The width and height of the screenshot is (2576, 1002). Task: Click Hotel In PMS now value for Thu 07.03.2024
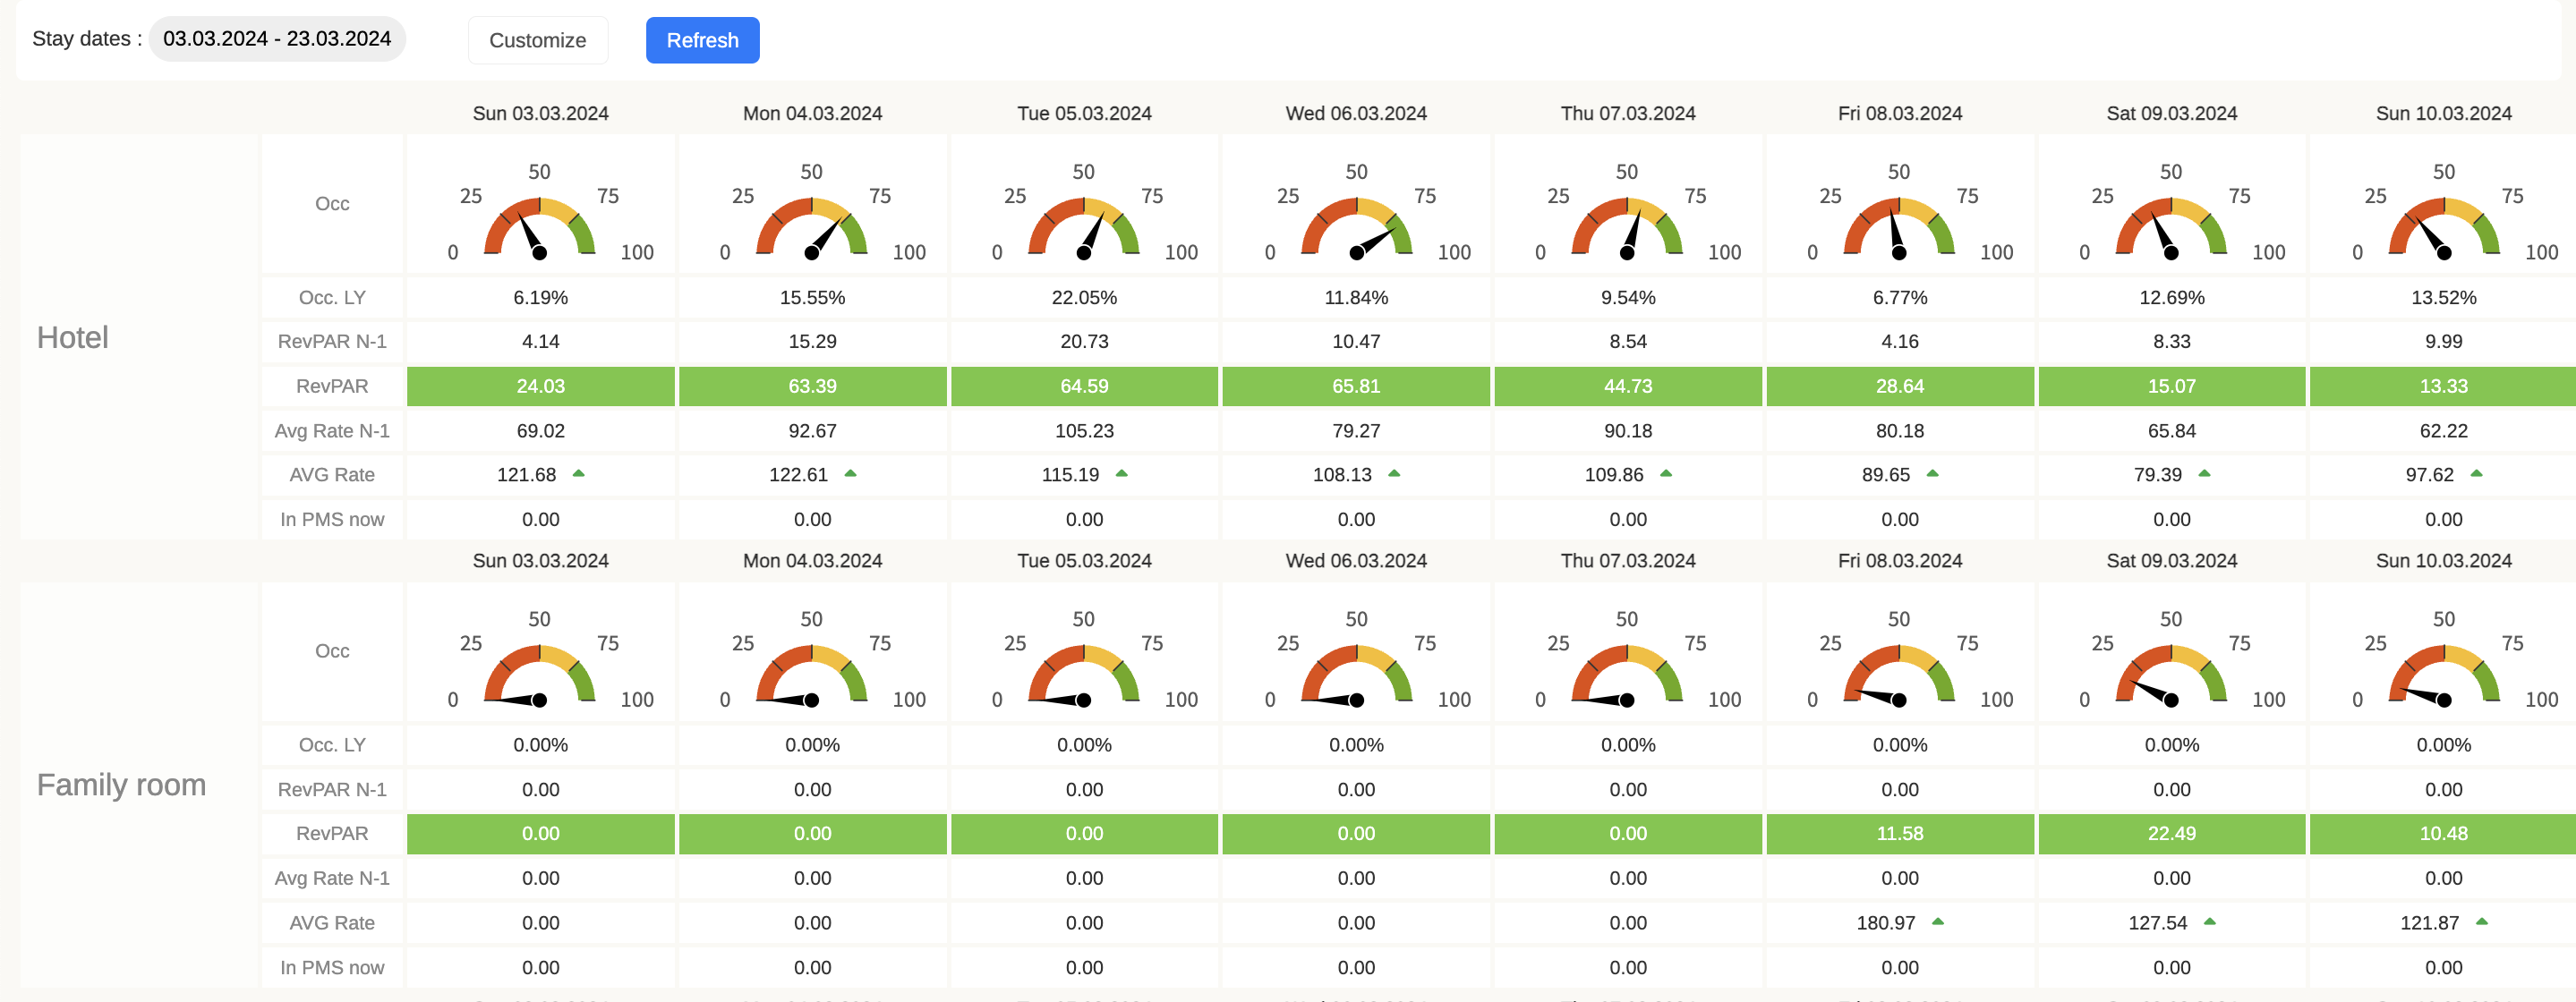(1627, 519)
